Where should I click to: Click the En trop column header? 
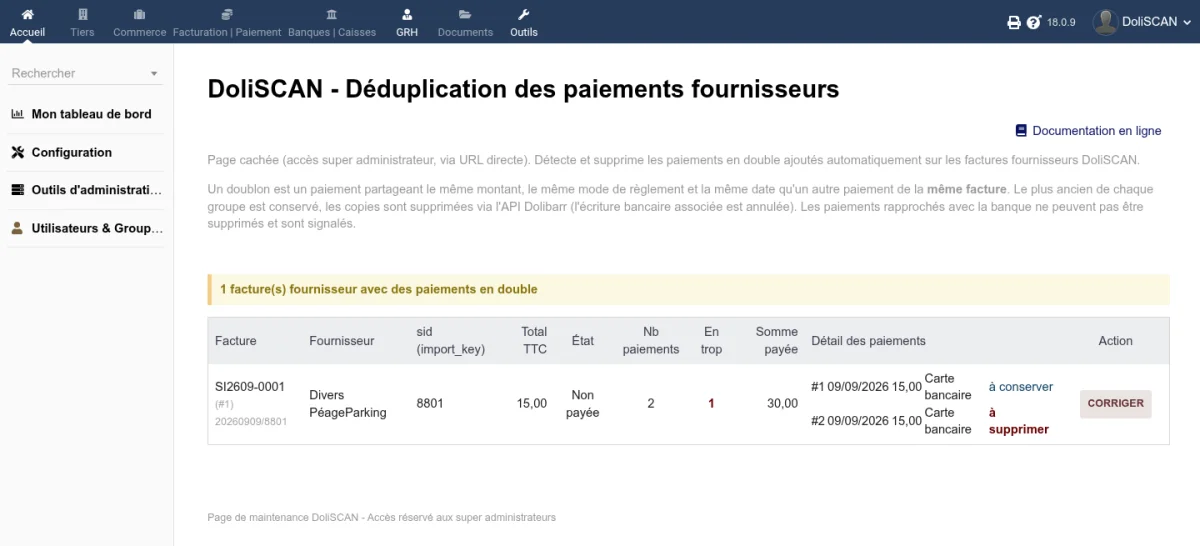(x=711, y=341)
